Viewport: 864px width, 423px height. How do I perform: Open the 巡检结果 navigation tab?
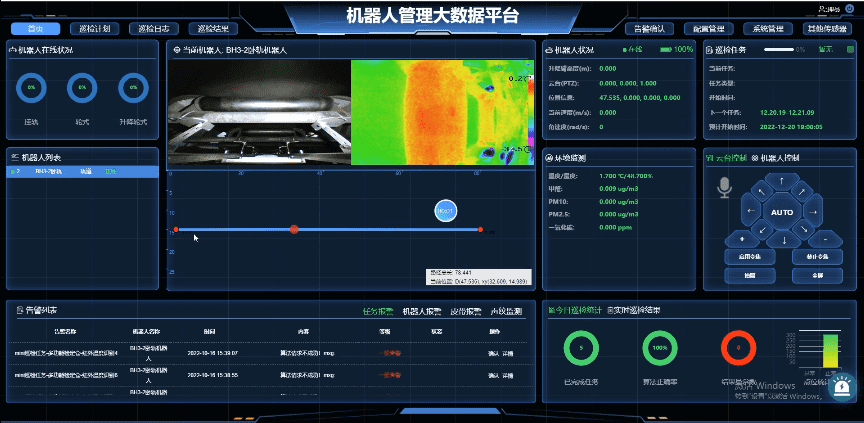pyautogui.click(x=213, y=29)
